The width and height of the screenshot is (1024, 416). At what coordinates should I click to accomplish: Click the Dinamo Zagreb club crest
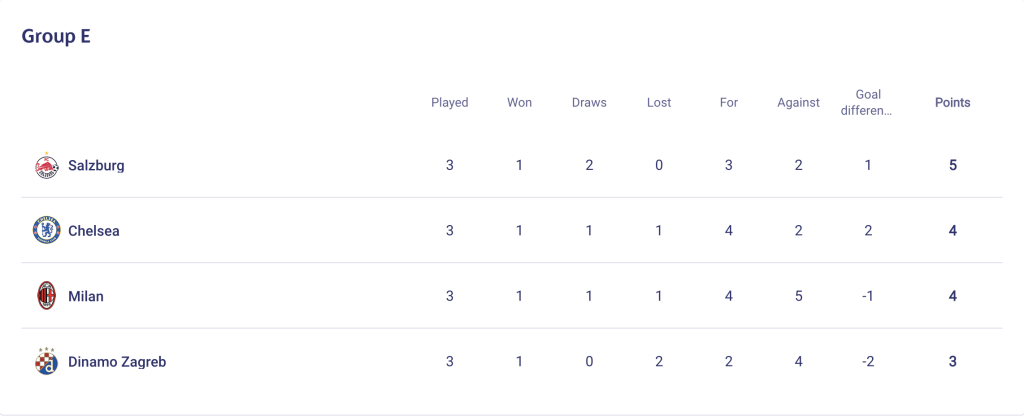(46, 361)
